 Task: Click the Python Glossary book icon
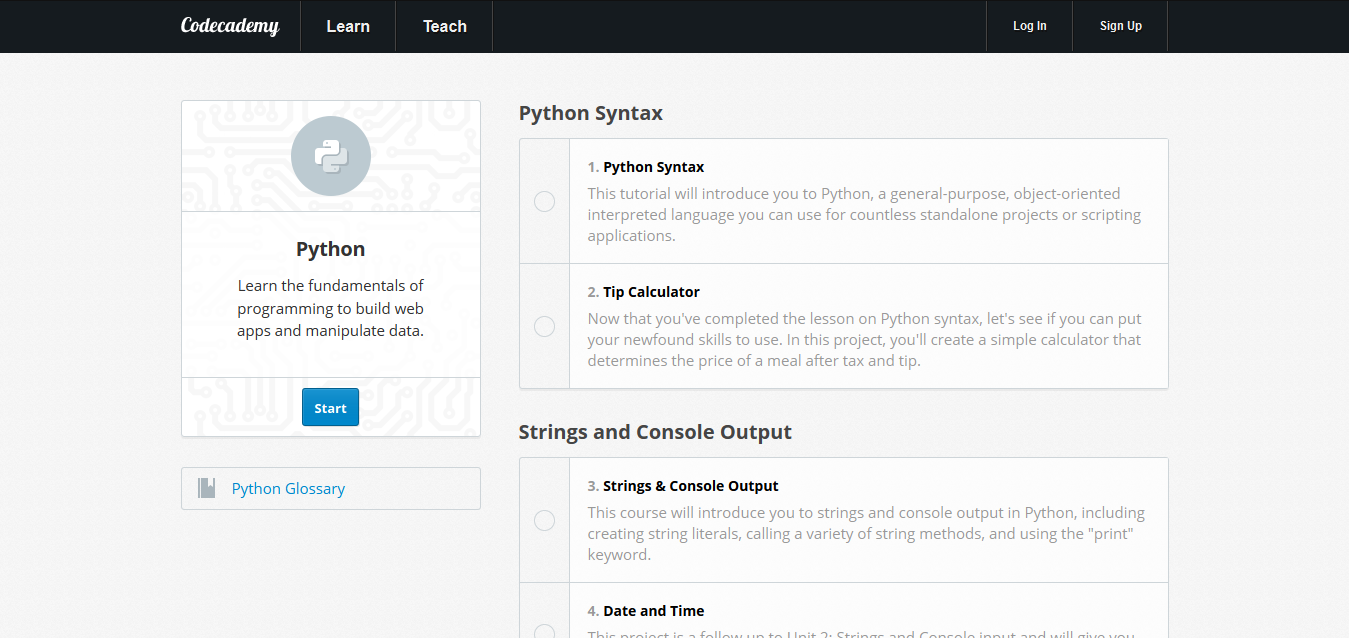pos(207,488)
